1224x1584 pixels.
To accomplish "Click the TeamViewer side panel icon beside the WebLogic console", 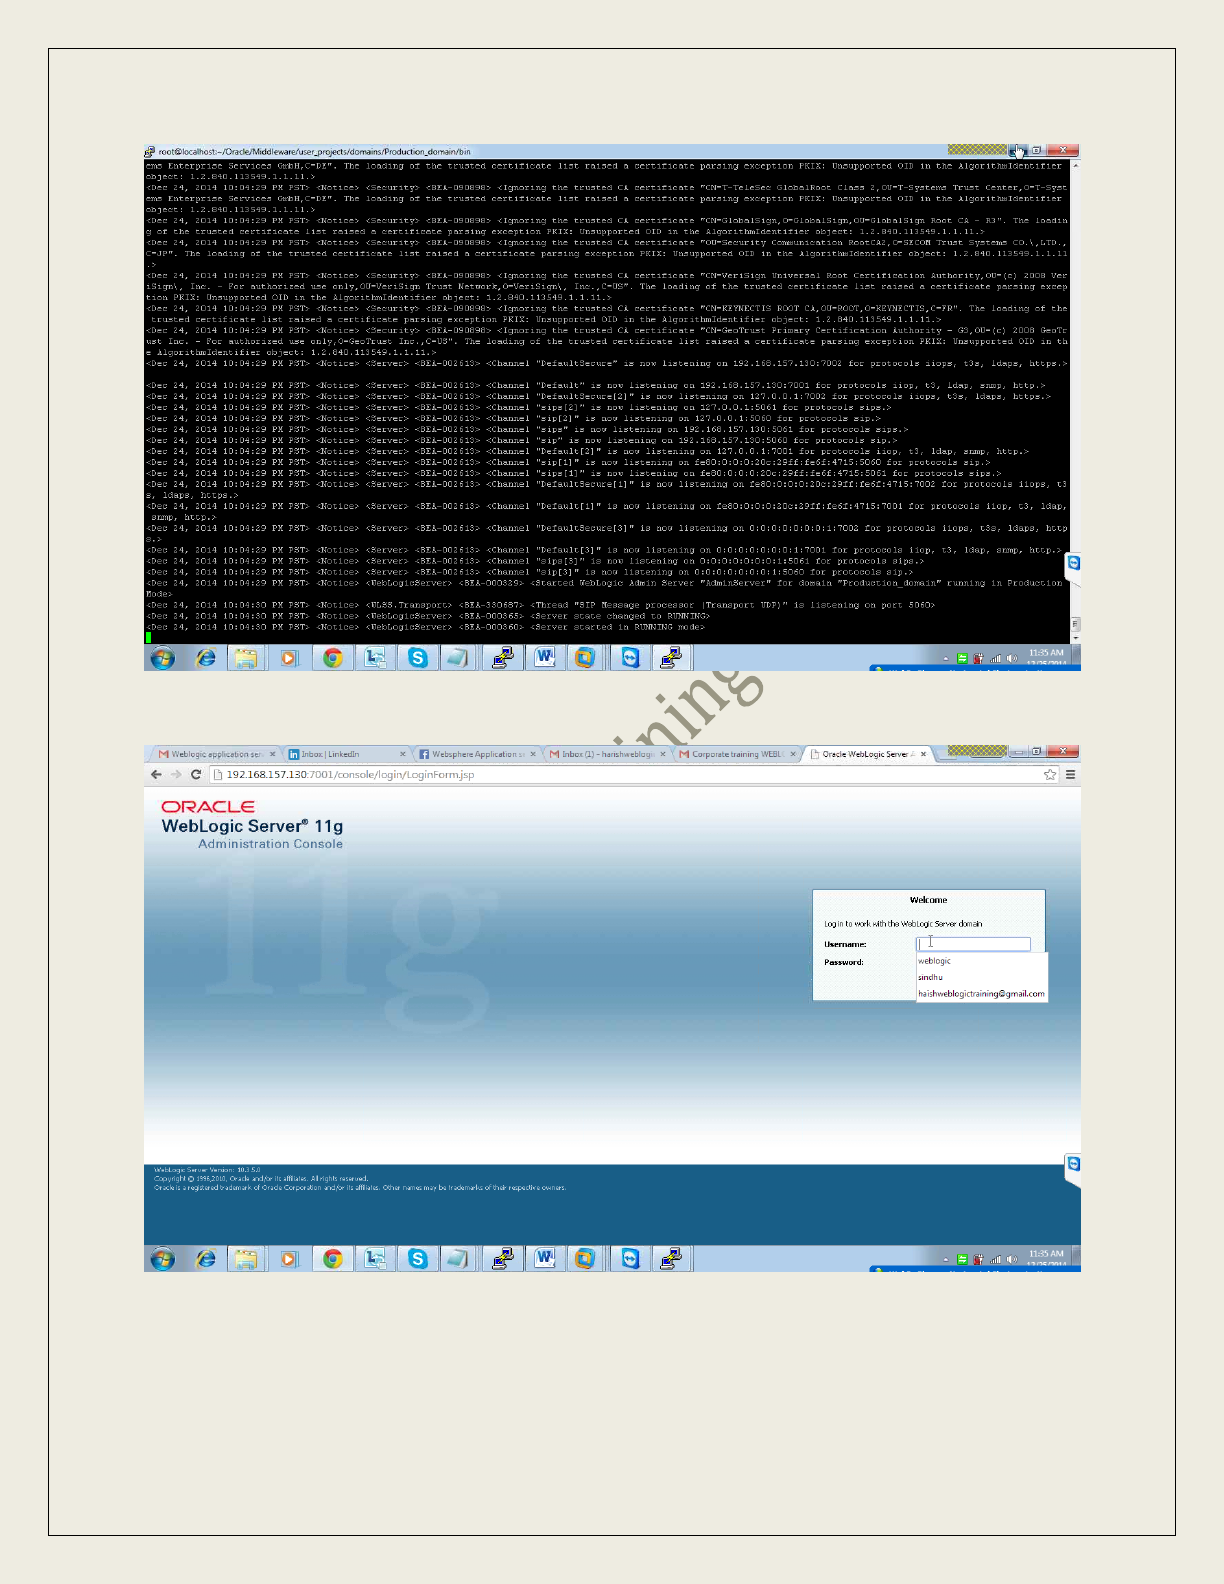I will pos(1073,1164).
